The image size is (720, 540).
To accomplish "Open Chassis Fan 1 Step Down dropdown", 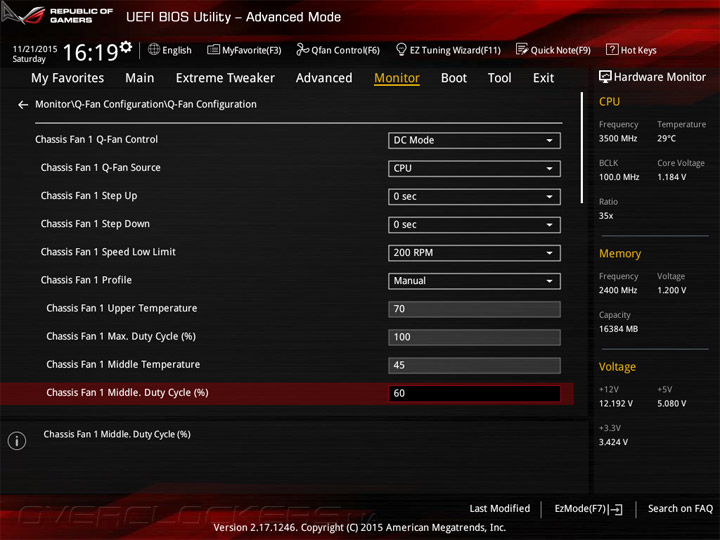I will coord(474,225).
